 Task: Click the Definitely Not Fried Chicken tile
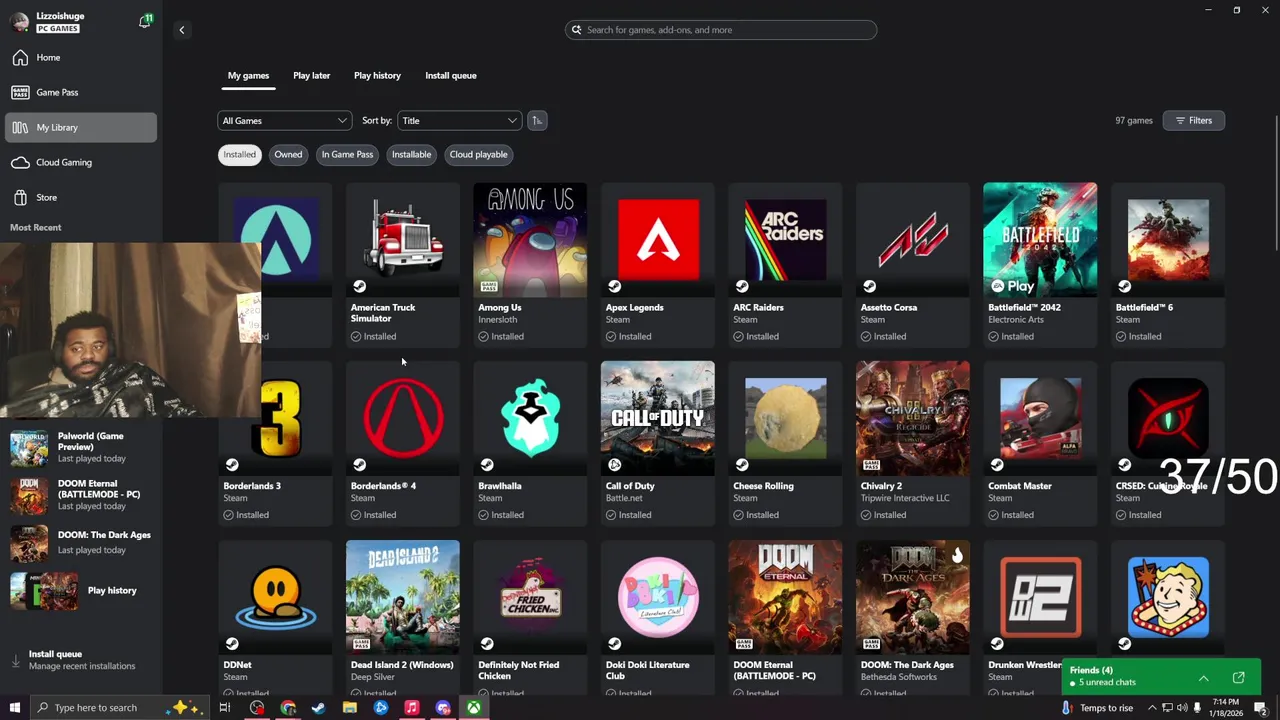pyautogui.click(x=530, y=618)
